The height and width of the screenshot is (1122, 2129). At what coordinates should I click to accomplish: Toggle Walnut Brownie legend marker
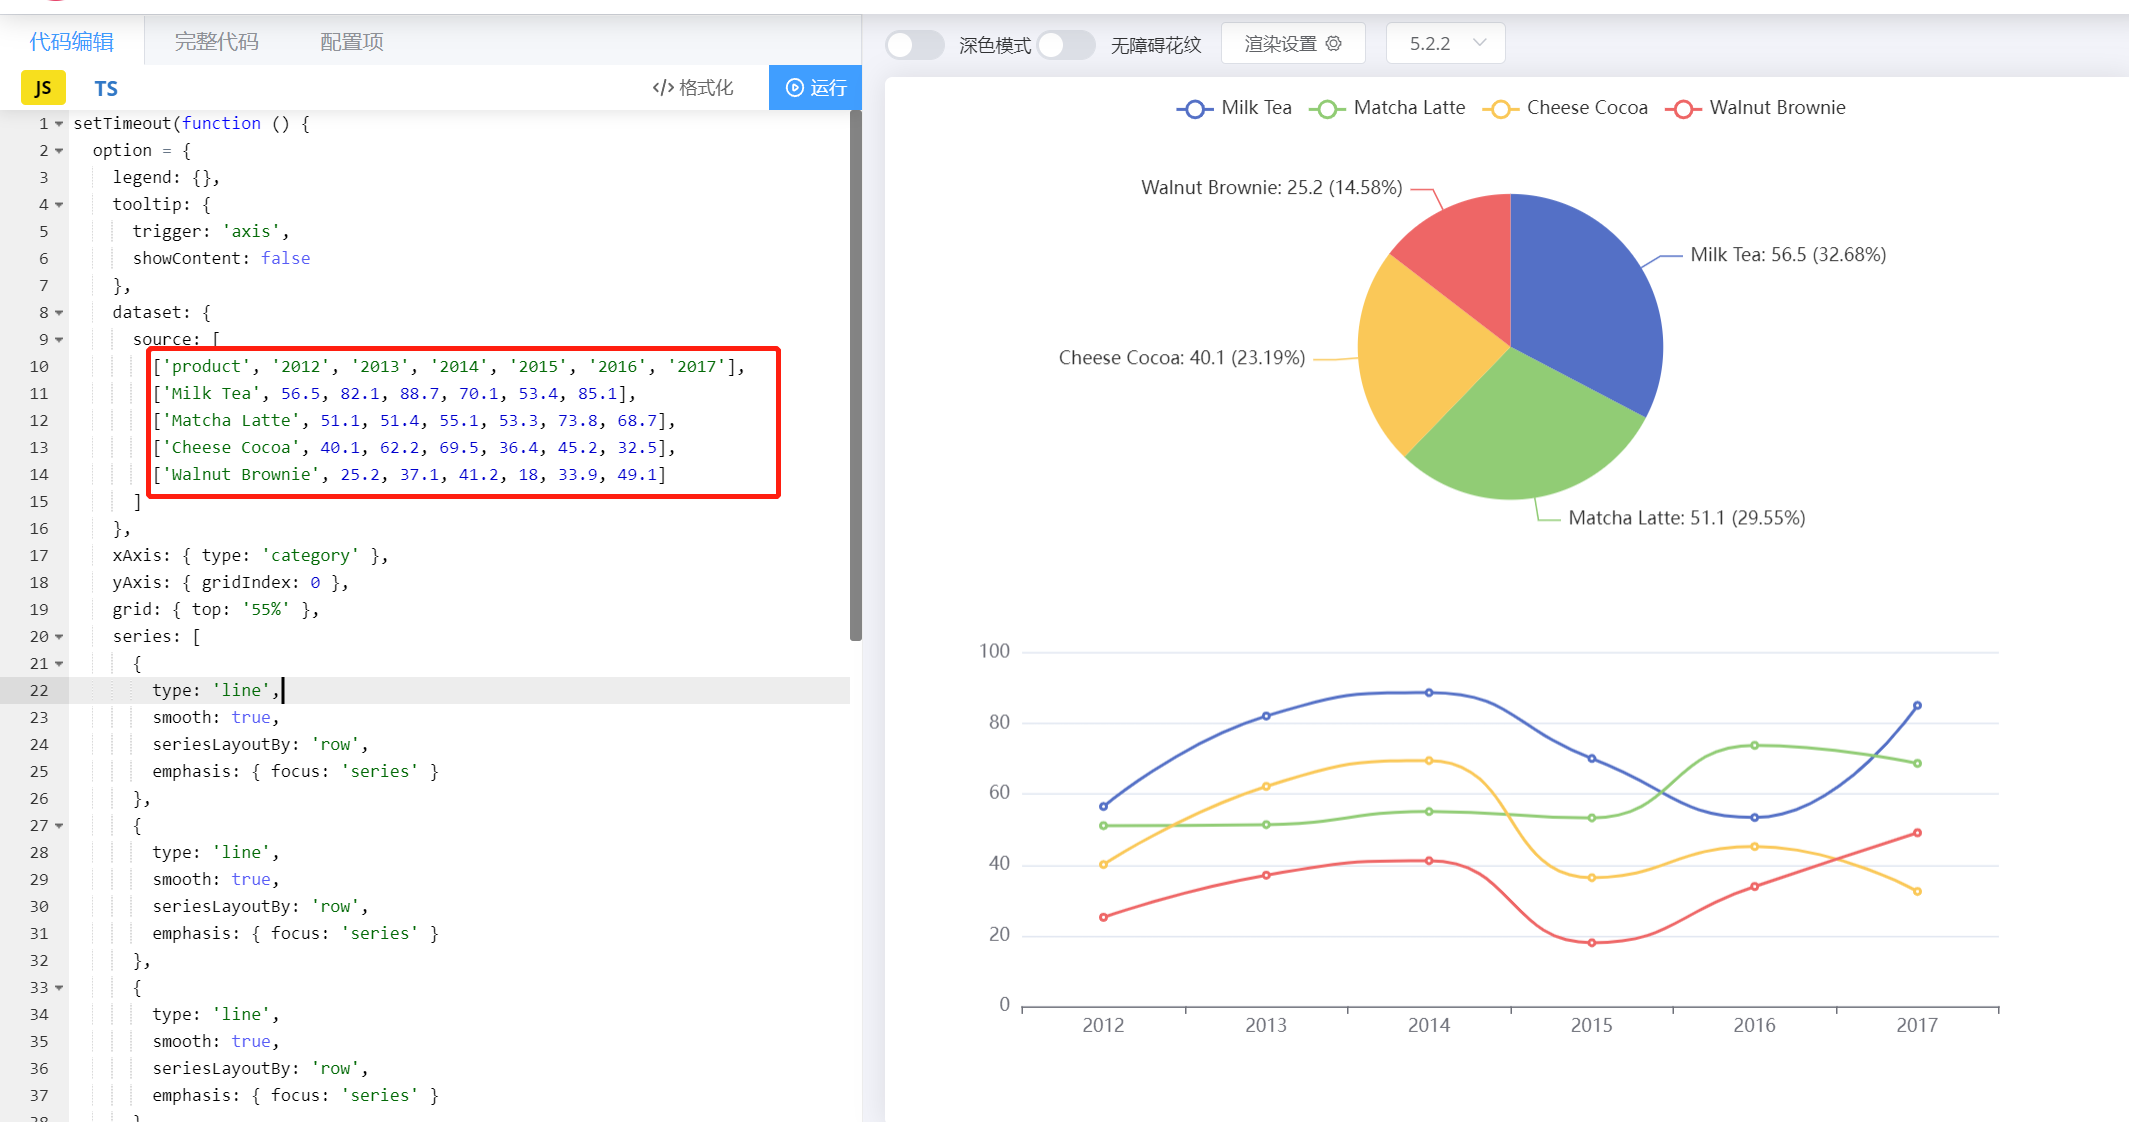[1683, 109]
